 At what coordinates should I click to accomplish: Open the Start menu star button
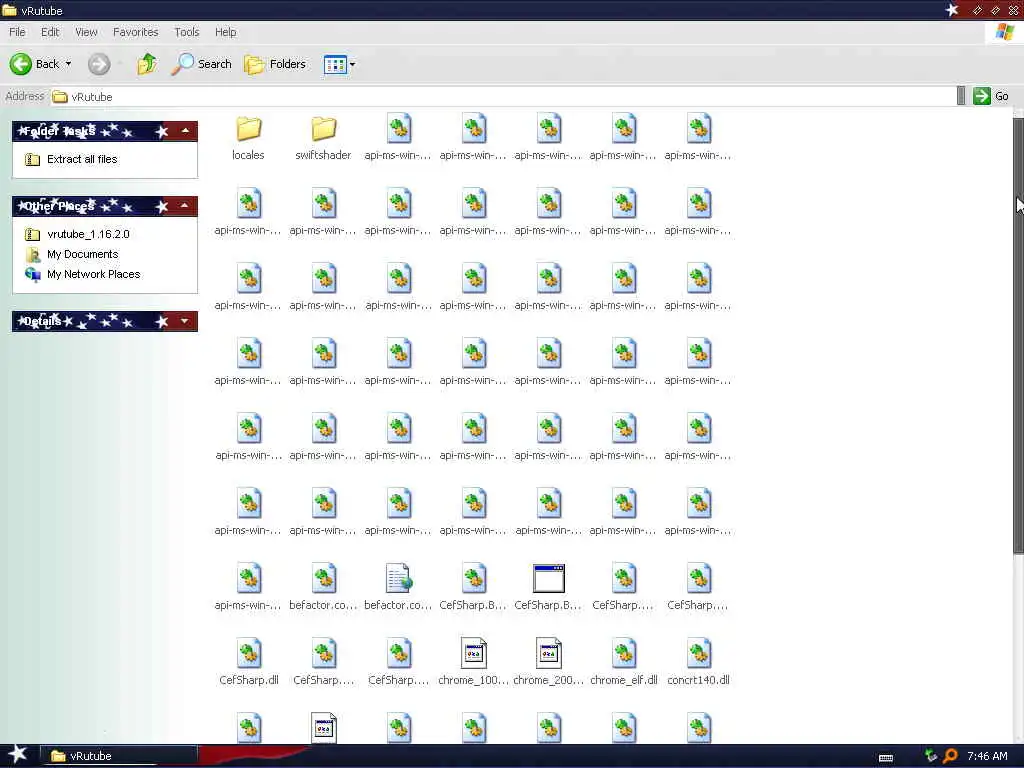click(18, 755)
